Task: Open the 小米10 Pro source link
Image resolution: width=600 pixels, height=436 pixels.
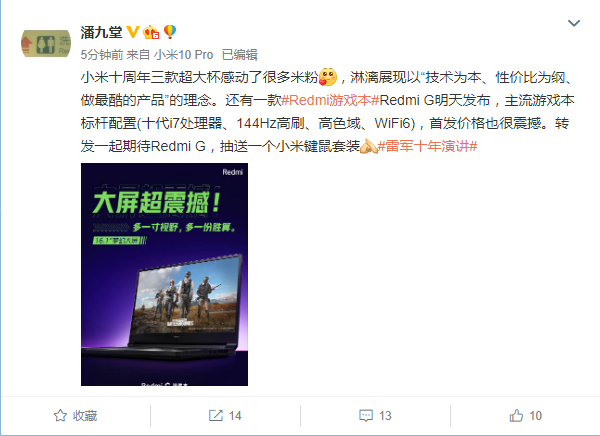Action: [183, 55]
